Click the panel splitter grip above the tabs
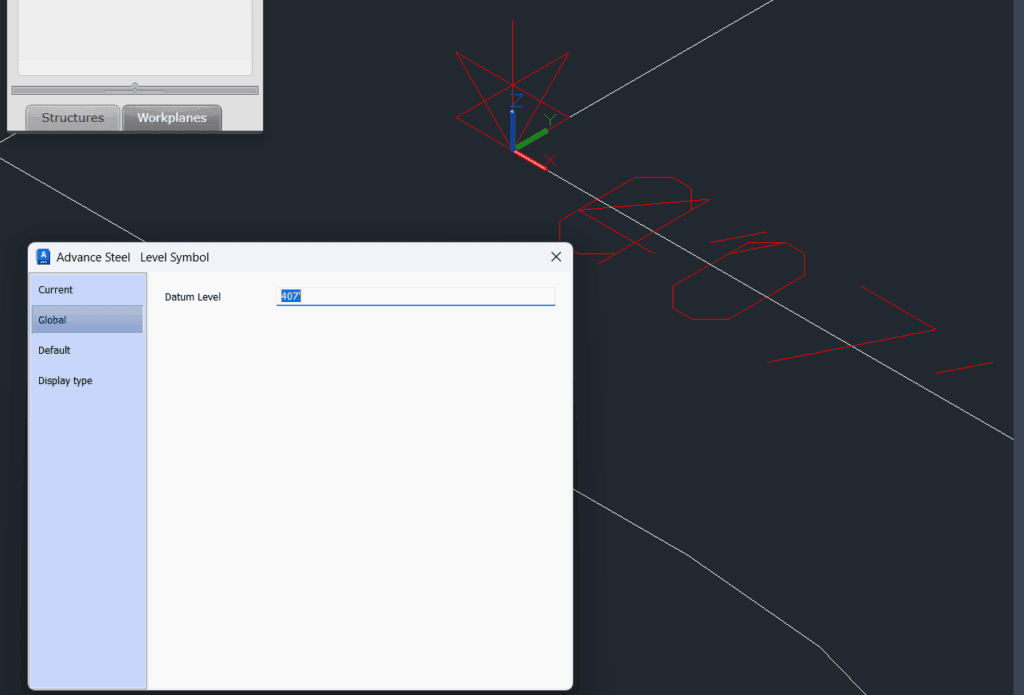This screenshot has width=1024, height=695. pos(135,89)
